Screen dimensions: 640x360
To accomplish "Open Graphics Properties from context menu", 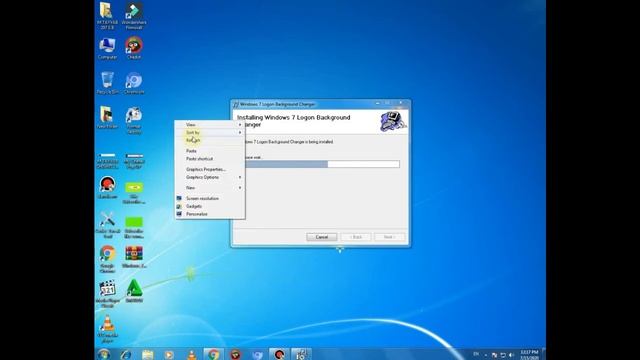I will click(x=210, y=169).
